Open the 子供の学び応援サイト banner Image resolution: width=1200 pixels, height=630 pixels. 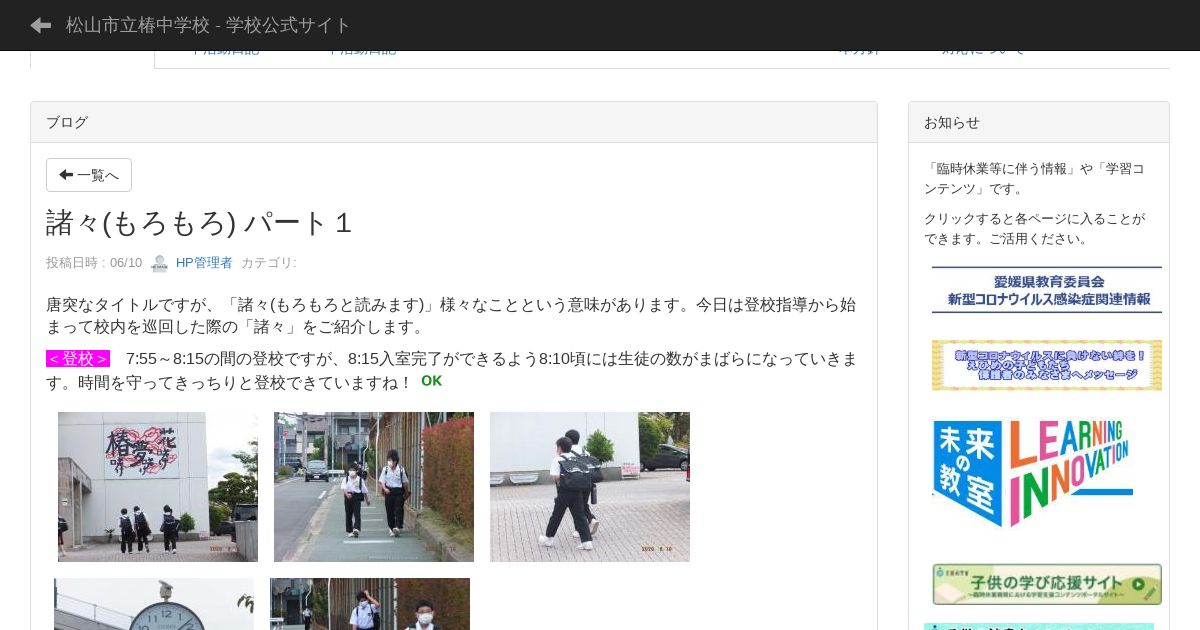coord(1047,584)
